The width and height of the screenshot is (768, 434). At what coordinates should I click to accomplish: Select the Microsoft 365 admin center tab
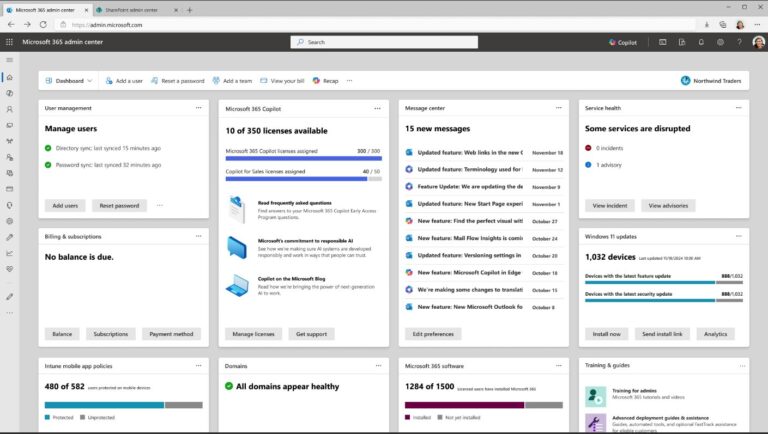[46, 10]
